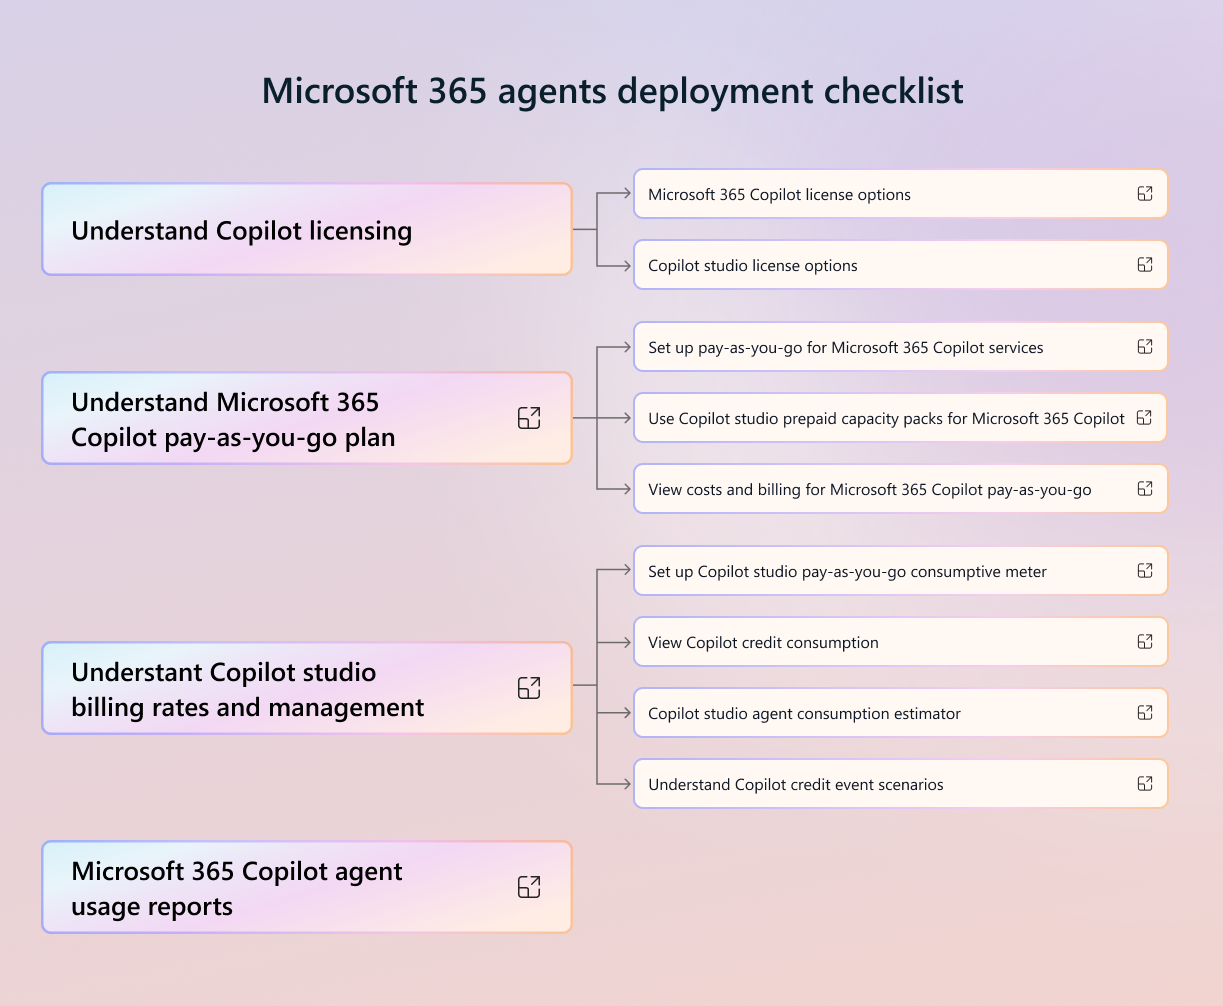Select the Understand Copilot licensing card
The width and height of the screenshot is (1223, 1006).
click(x=307, y=229)
